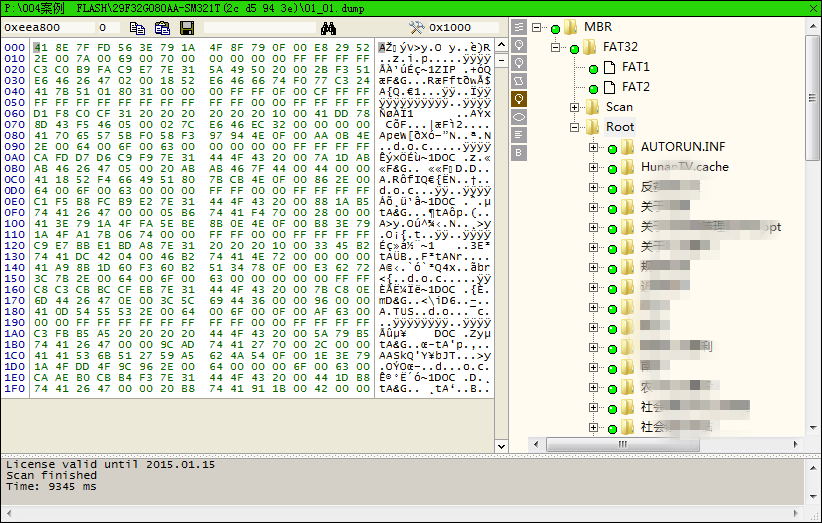The image size is (822, 523).
Task: Click the paste clipboard icon in the toolbar
Action: tap(163, 28)
